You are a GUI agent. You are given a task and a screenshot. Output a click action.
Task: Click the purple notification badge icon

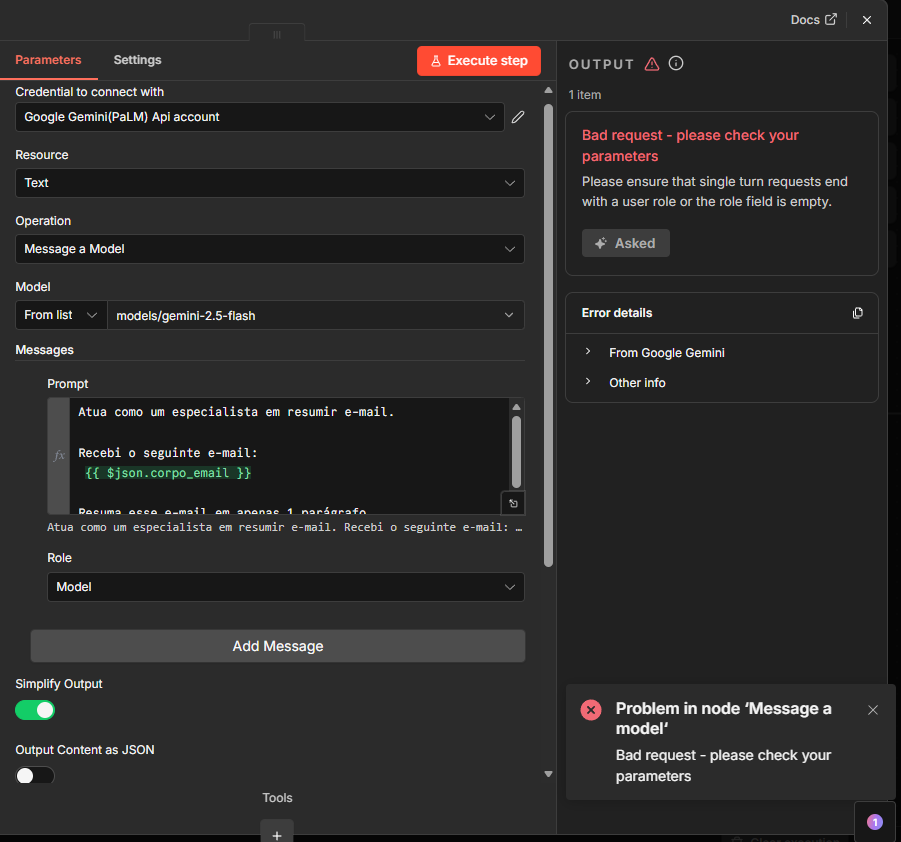874,822
